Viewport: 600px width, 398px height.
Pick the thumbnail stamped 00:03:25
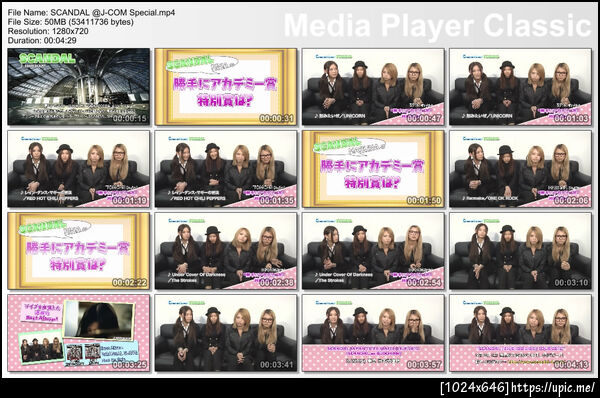coord(79,333)
